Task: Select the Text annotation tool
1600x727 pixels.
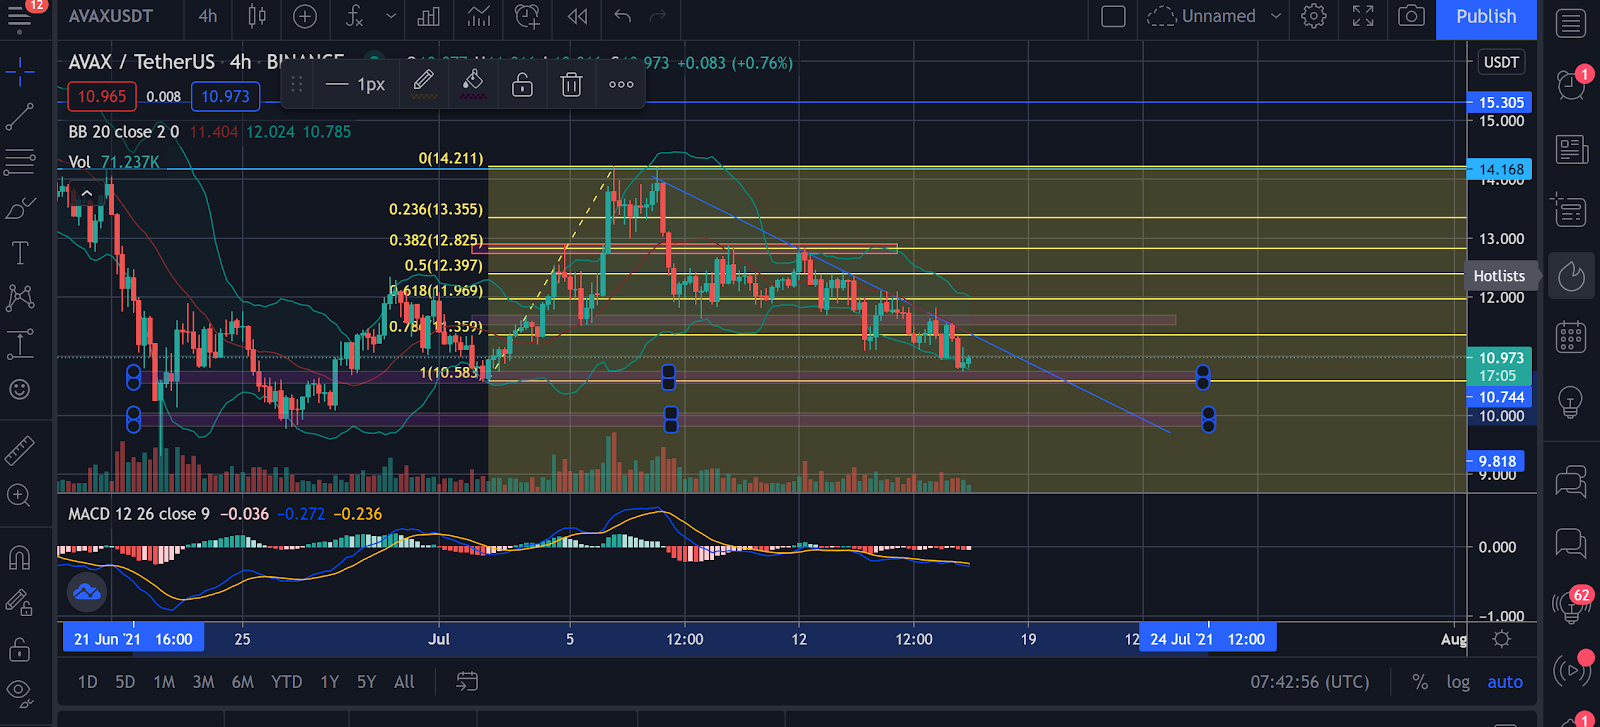Action: pos(20,253)
